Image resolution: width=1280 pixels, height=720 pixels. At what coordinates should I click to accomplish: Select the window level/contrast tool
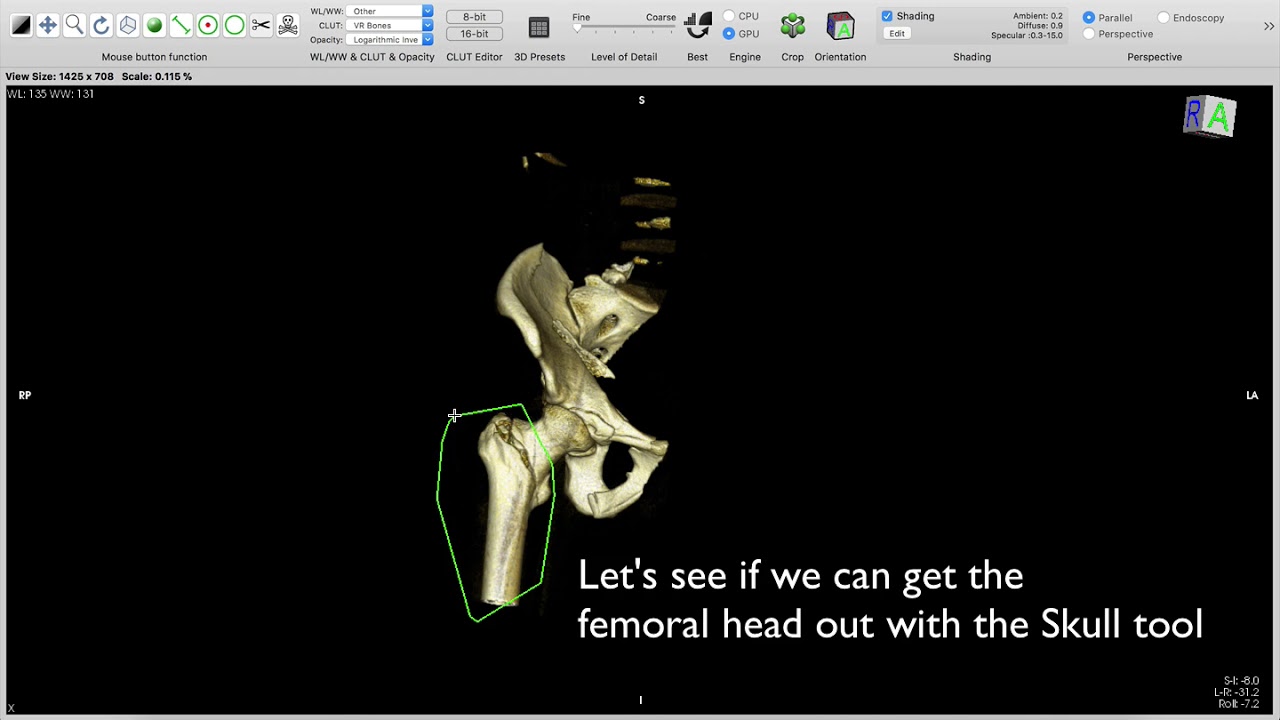(21, 25)
